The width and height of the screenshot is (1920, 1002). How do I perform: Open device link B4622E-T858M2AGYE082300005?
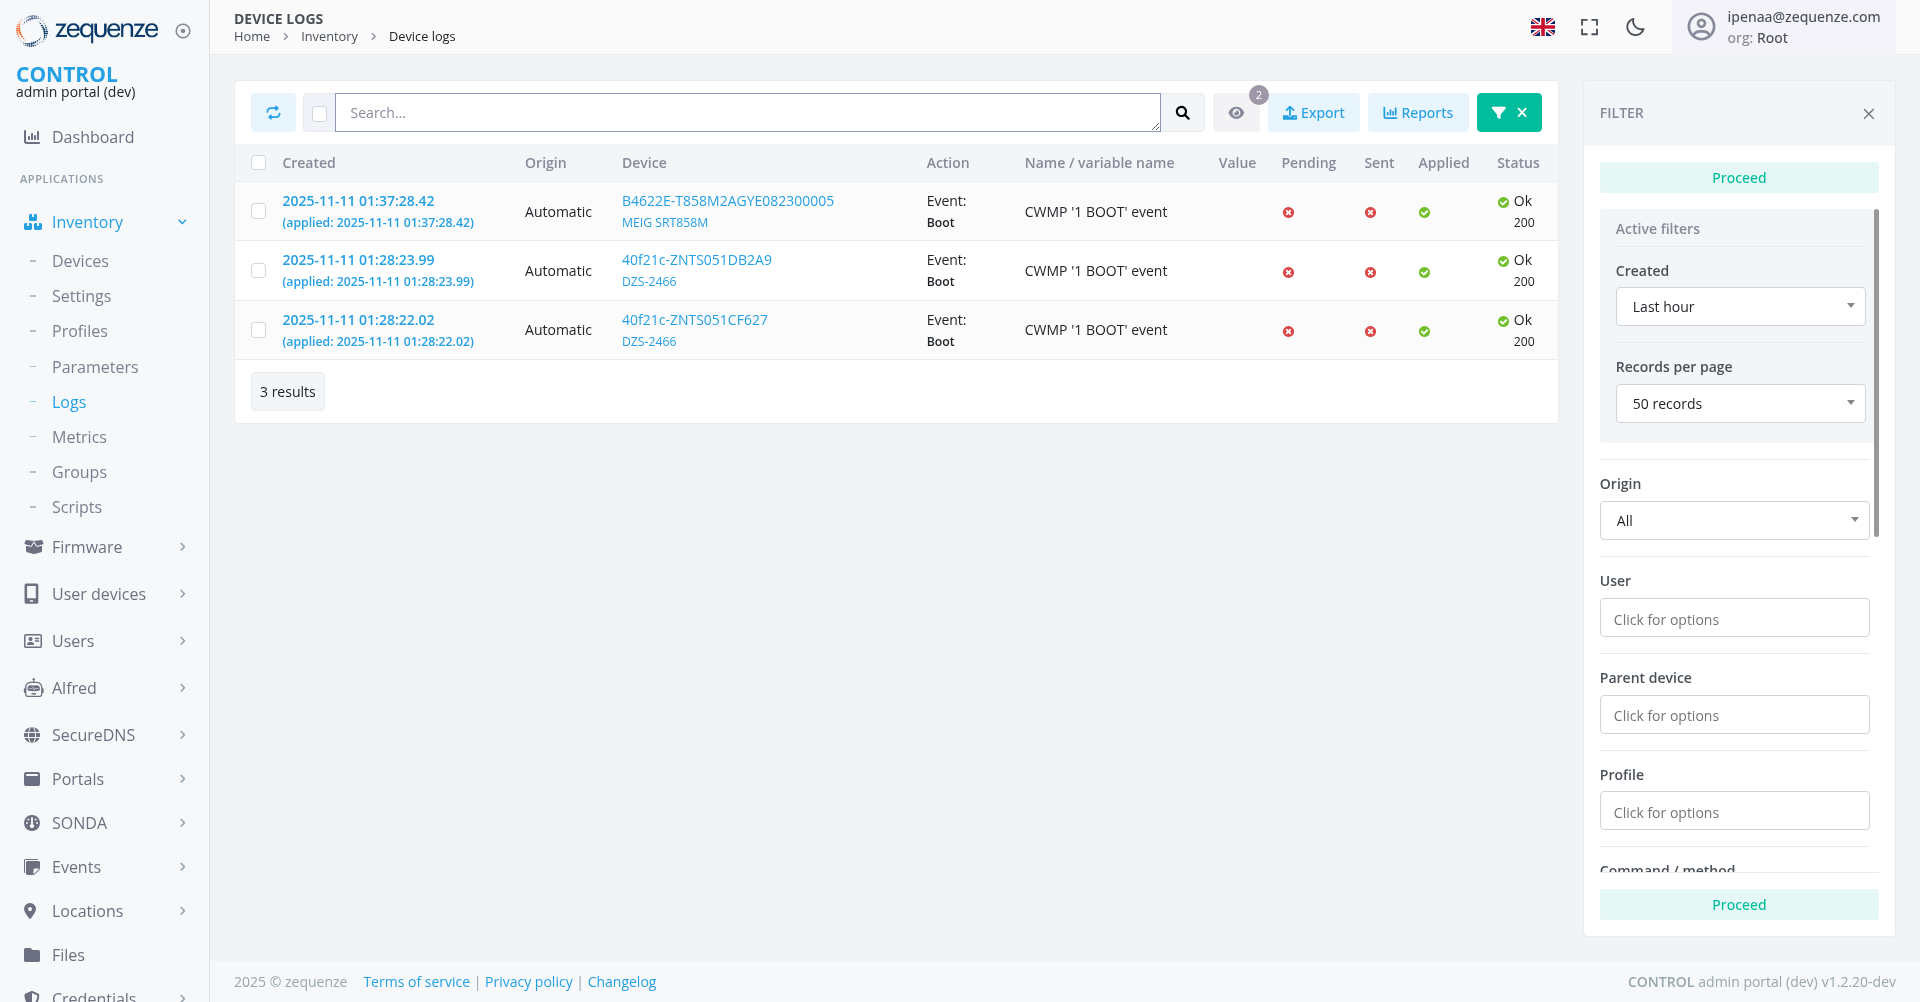pyautogui.click(x=728, y=201)
